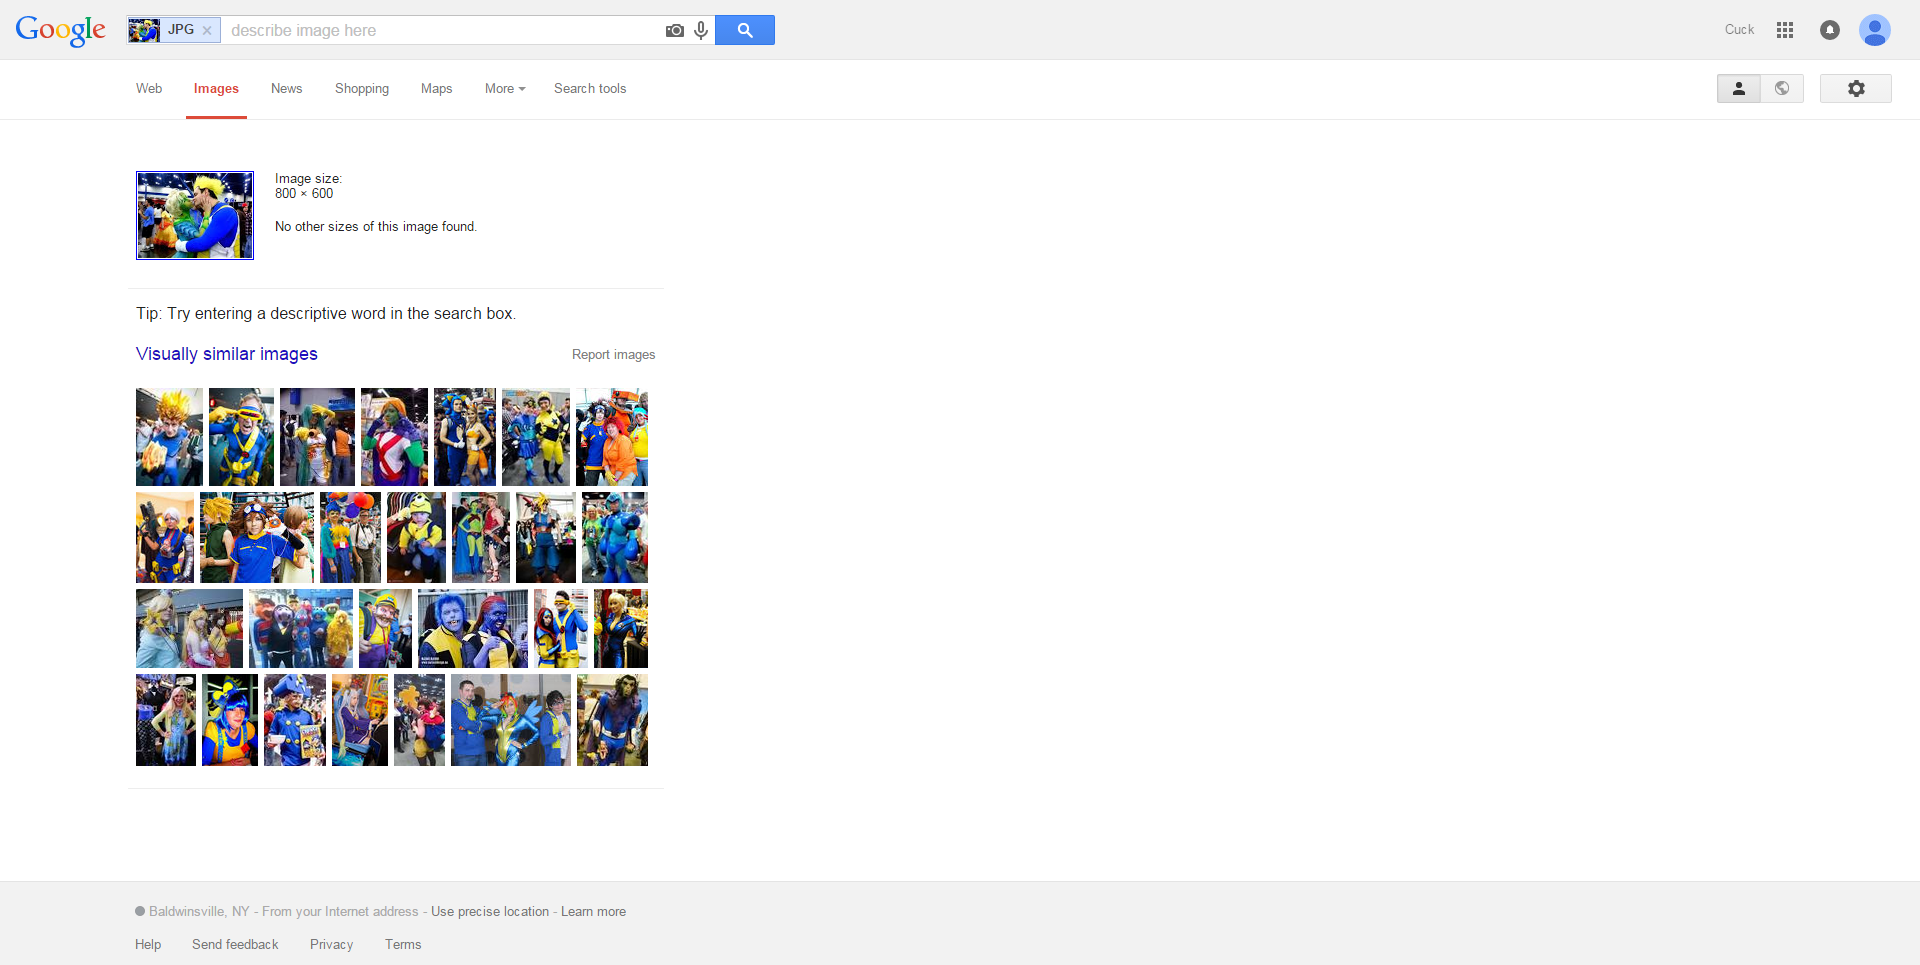Viewport: 1920px width, 965px height.
Task: Click the small image preview inside search chip
Action: pos(144,30)
